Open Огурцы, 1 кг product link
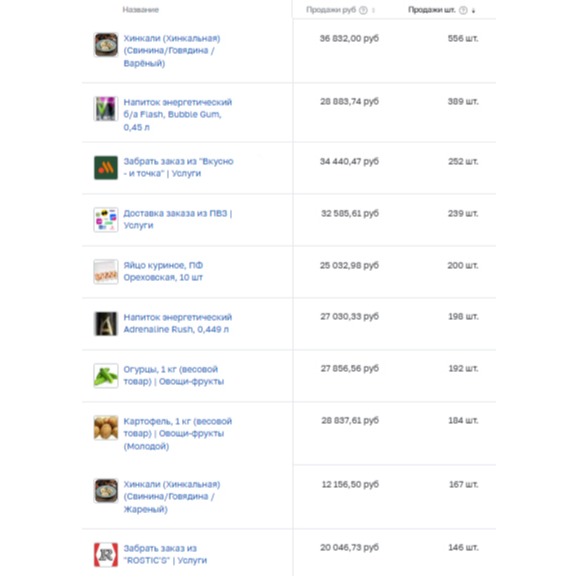577x577 pixels. [174, 375]
